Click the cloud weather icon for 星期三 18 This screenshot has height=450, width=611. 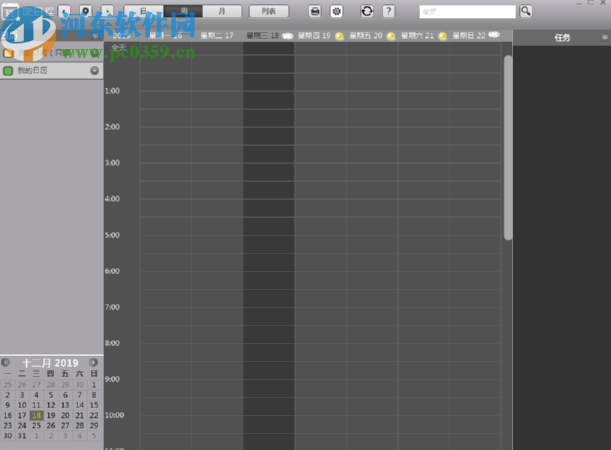288,36
